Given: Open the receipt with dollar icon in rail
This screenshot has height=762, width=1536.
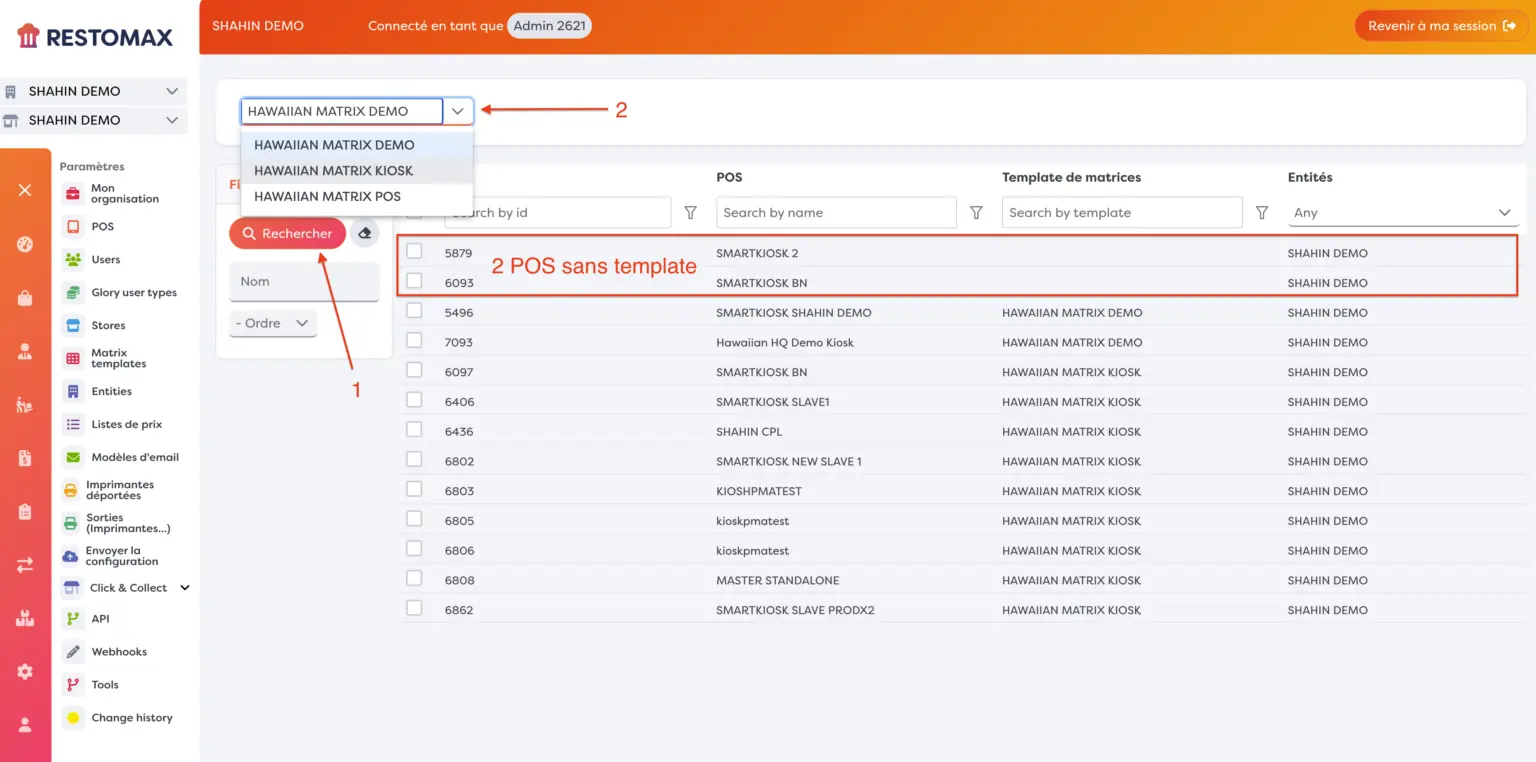Looking at the screenshot, I should tap(25, 458).
